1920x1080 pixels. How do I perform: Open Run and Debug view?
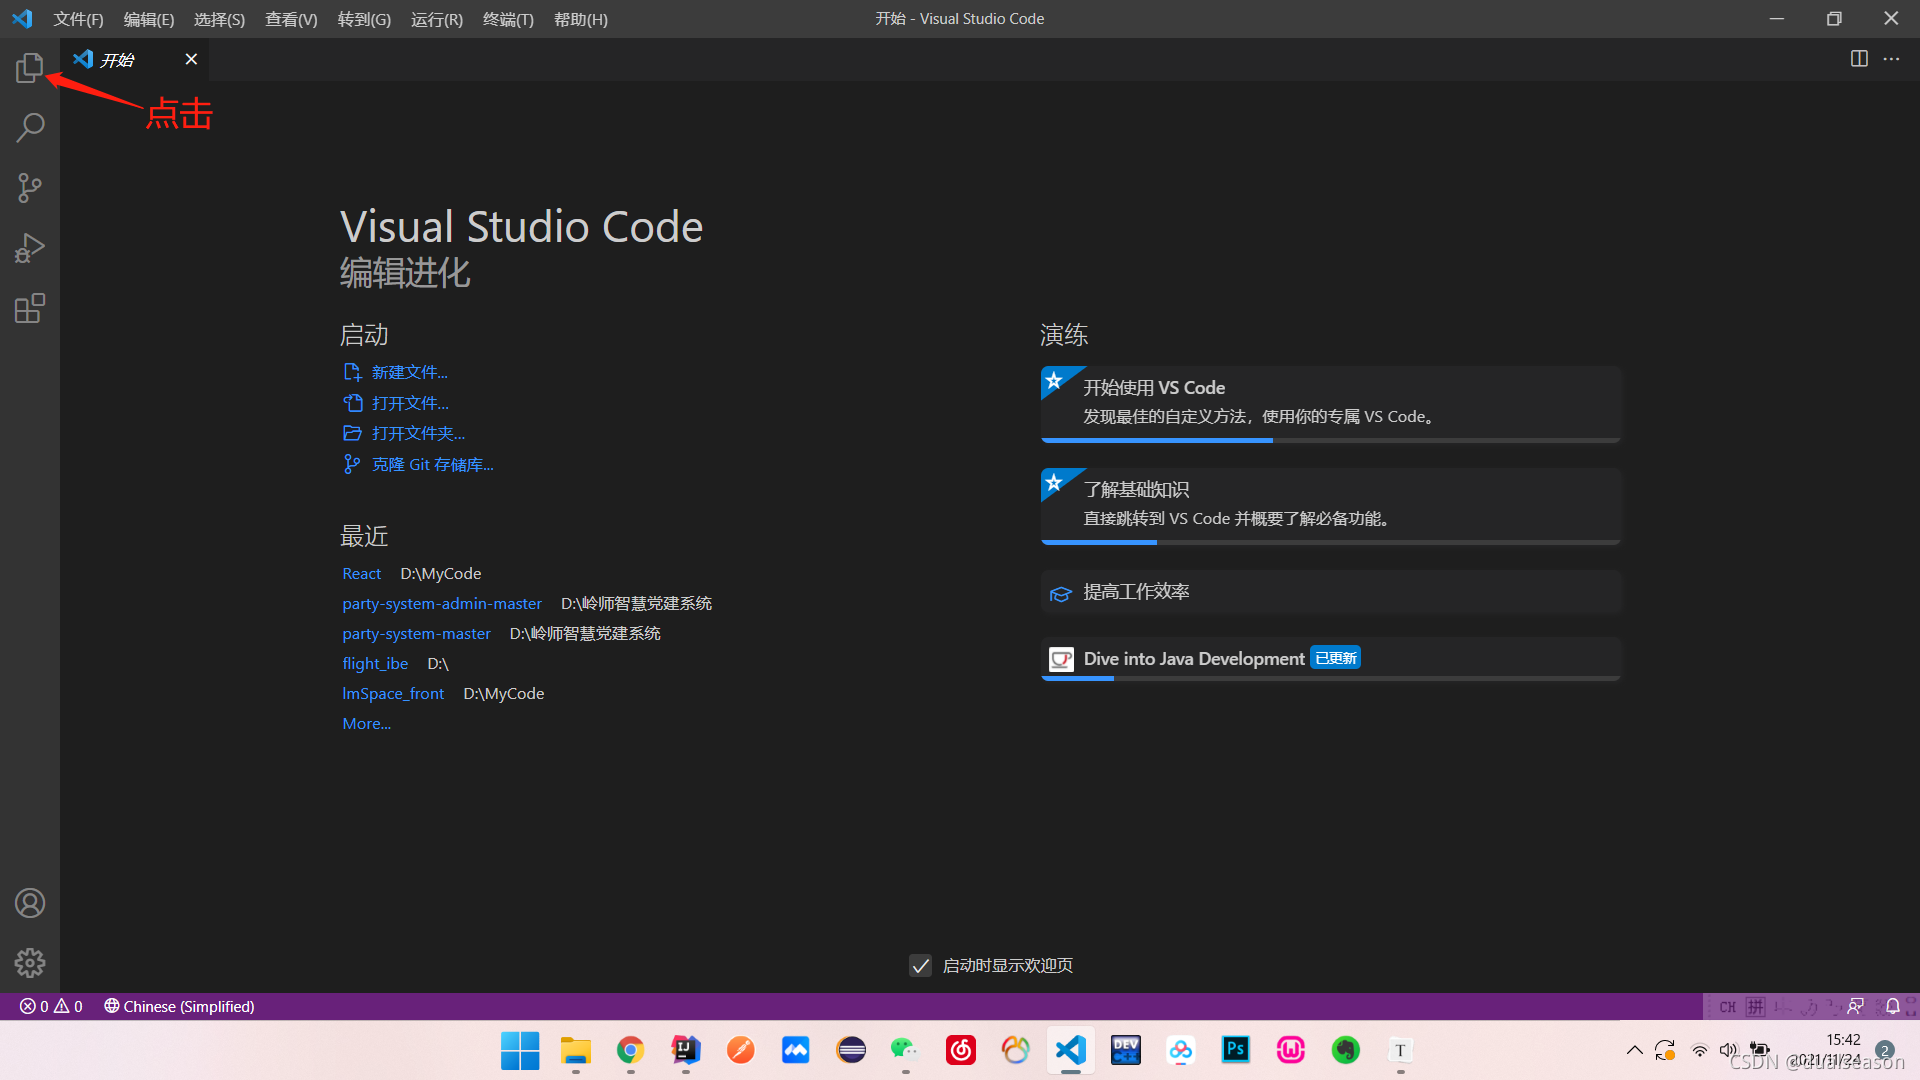click(x=30, y=248)
